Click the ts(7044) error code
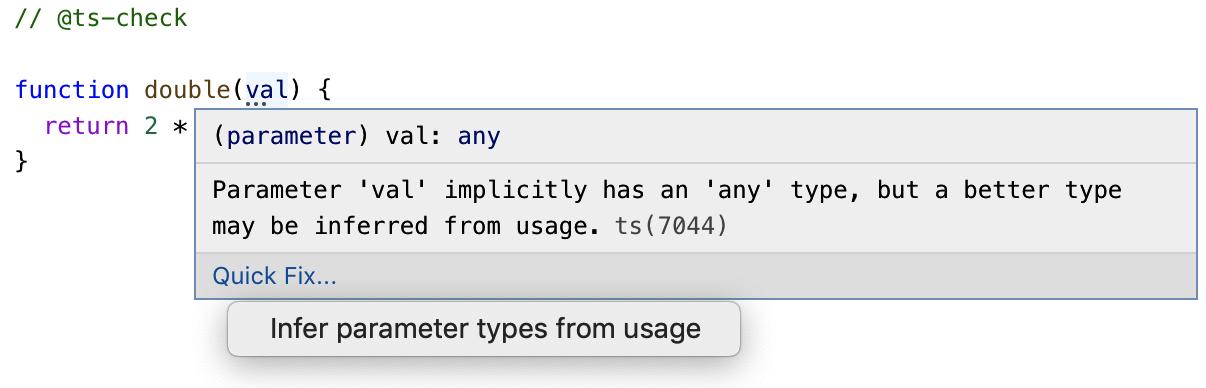1206x388 pixels. tap(671, 226)
